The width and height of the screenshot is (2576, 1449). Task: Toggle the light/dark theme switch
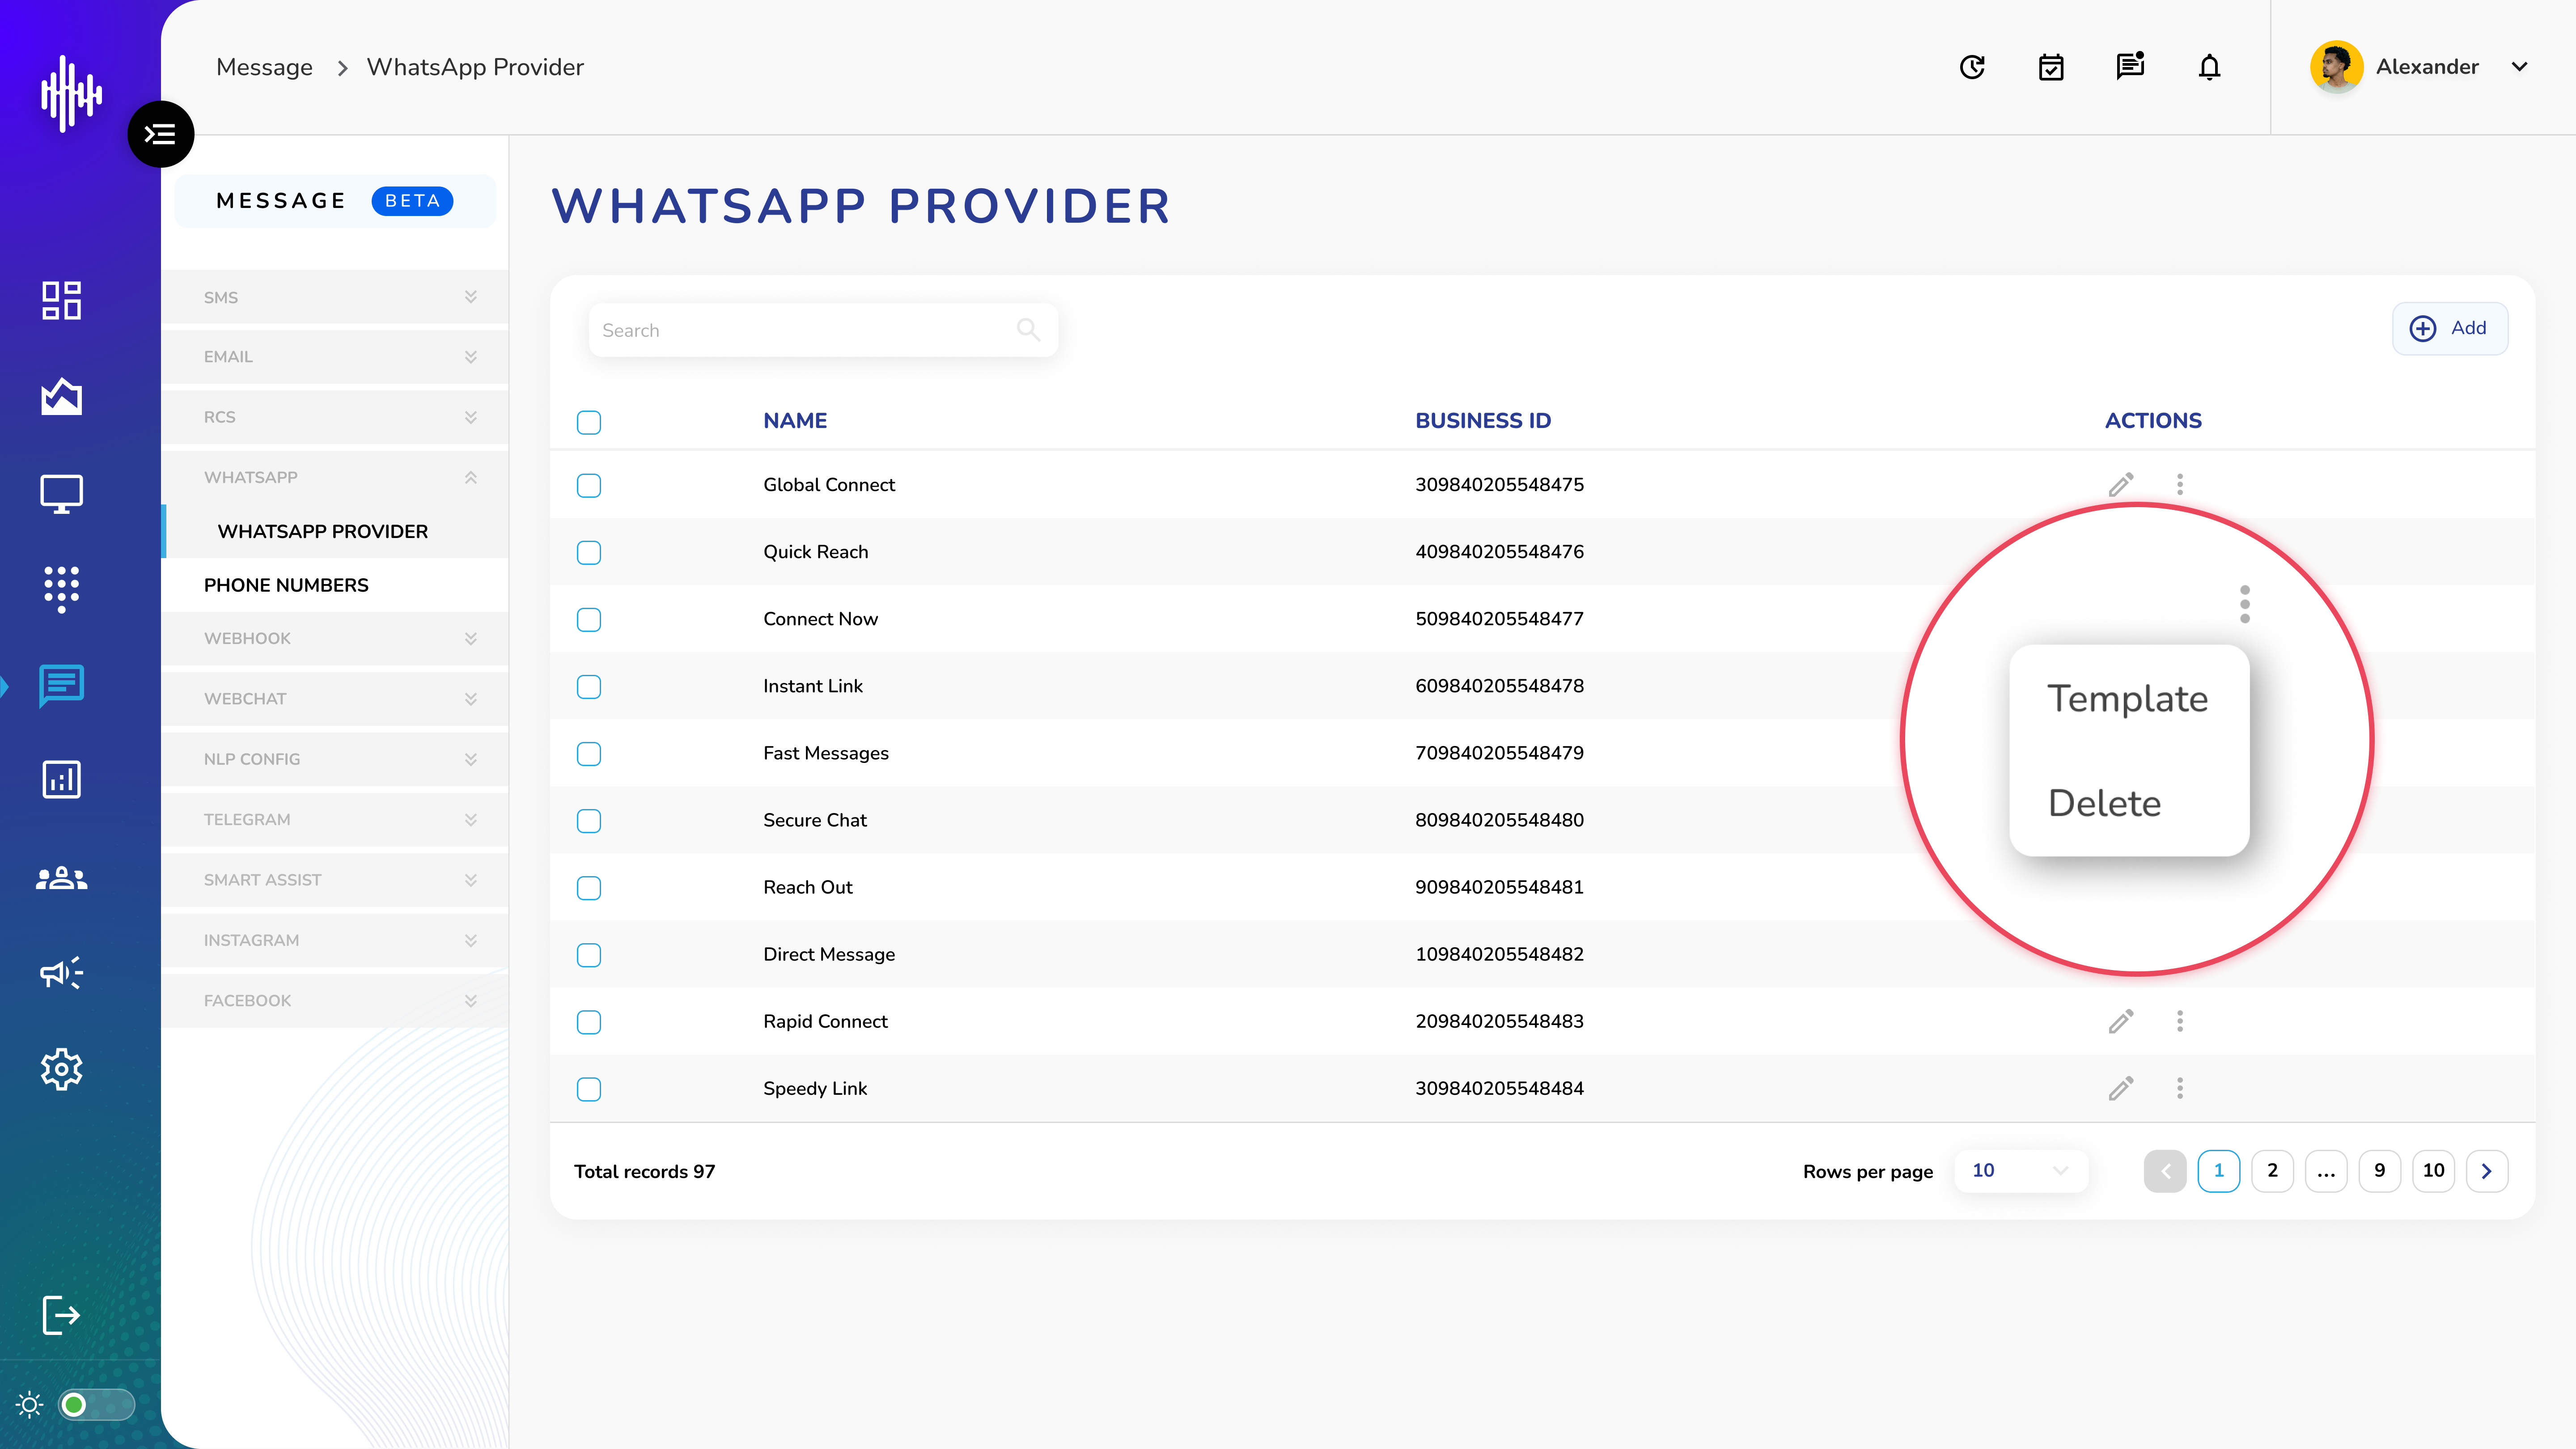pos(96,1405)
